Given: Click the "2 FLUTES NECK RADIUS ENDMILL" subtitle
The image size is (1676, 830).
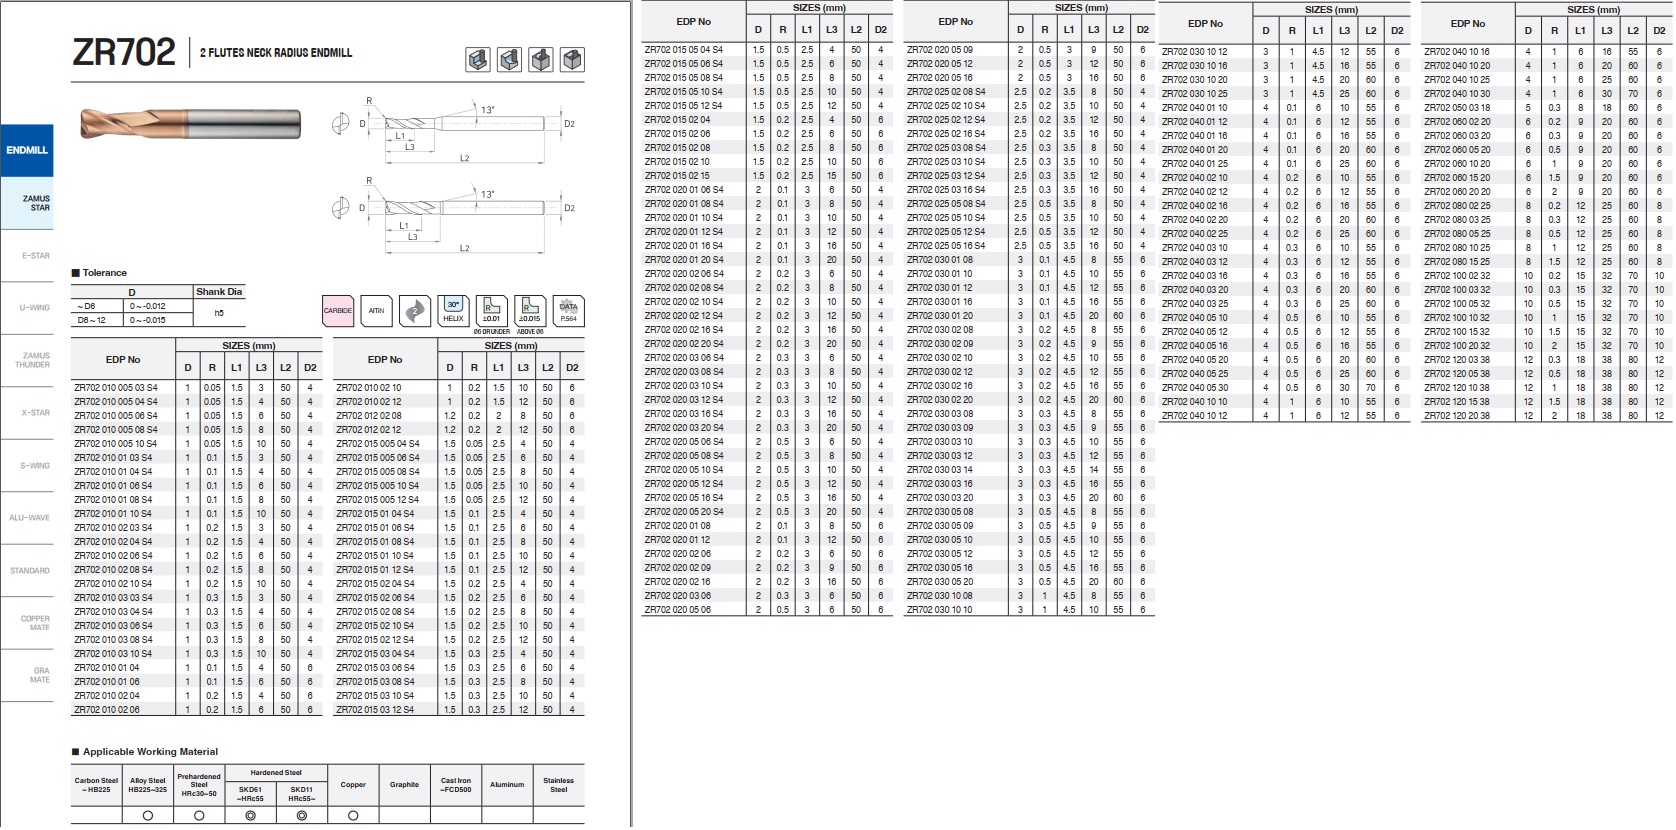Looking at the screenshot, I should tap(276, 53).
